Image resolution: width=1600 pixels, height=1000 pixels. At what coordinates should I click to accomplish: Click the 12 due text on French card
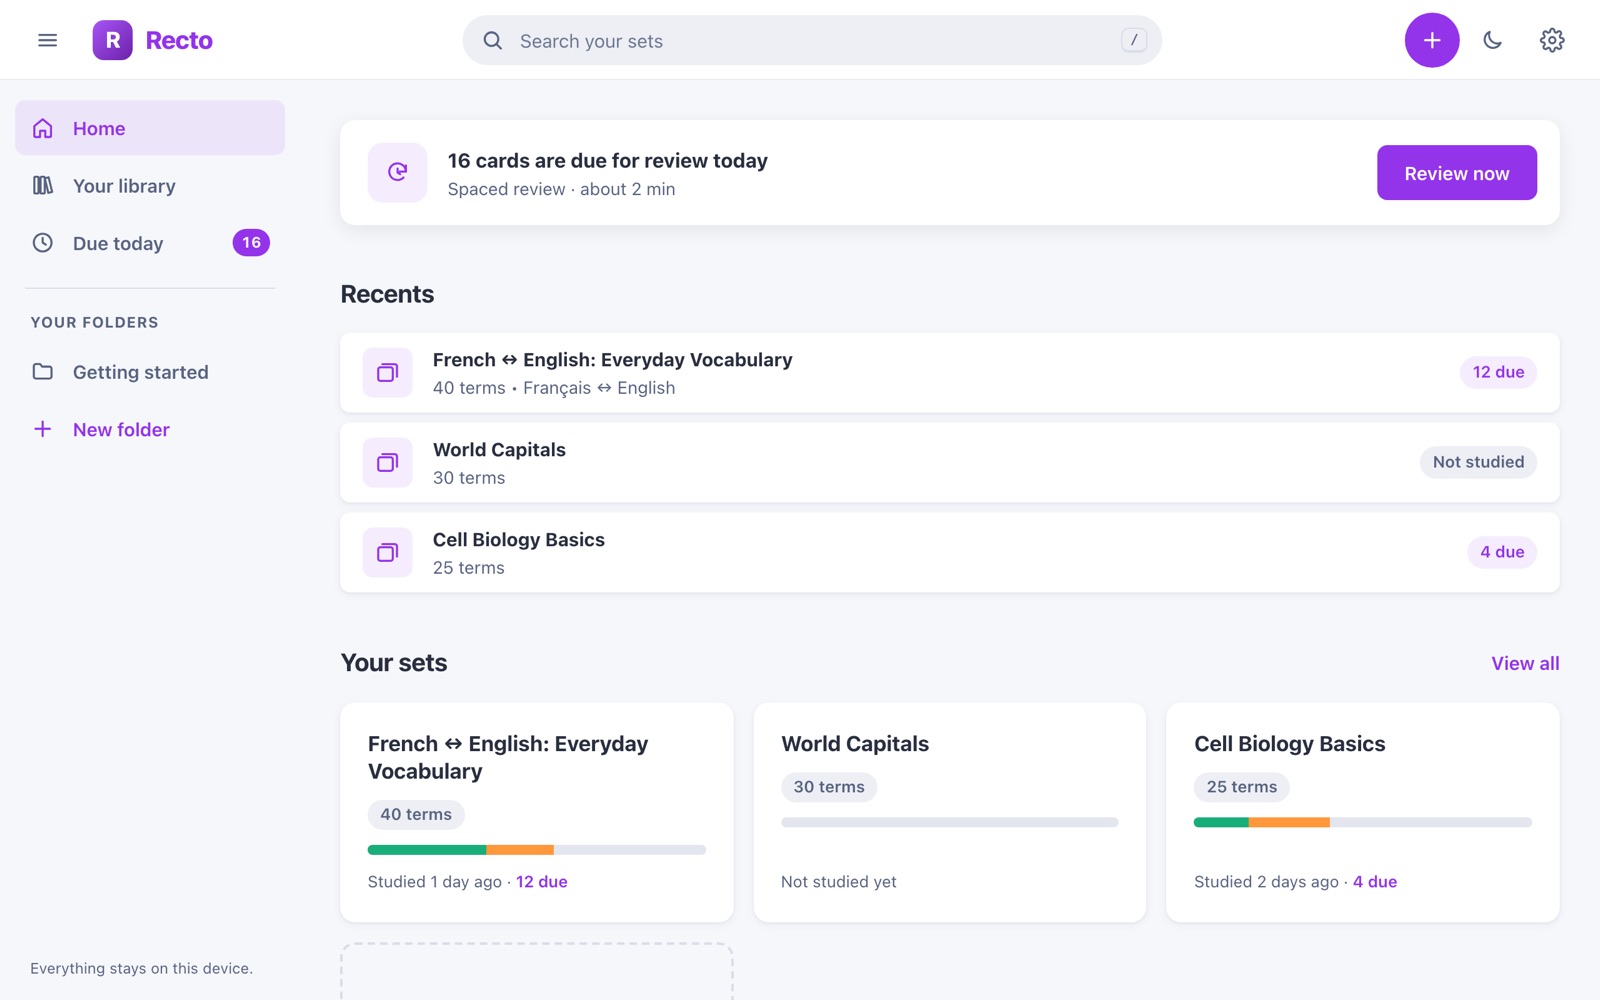coord(542,881)
